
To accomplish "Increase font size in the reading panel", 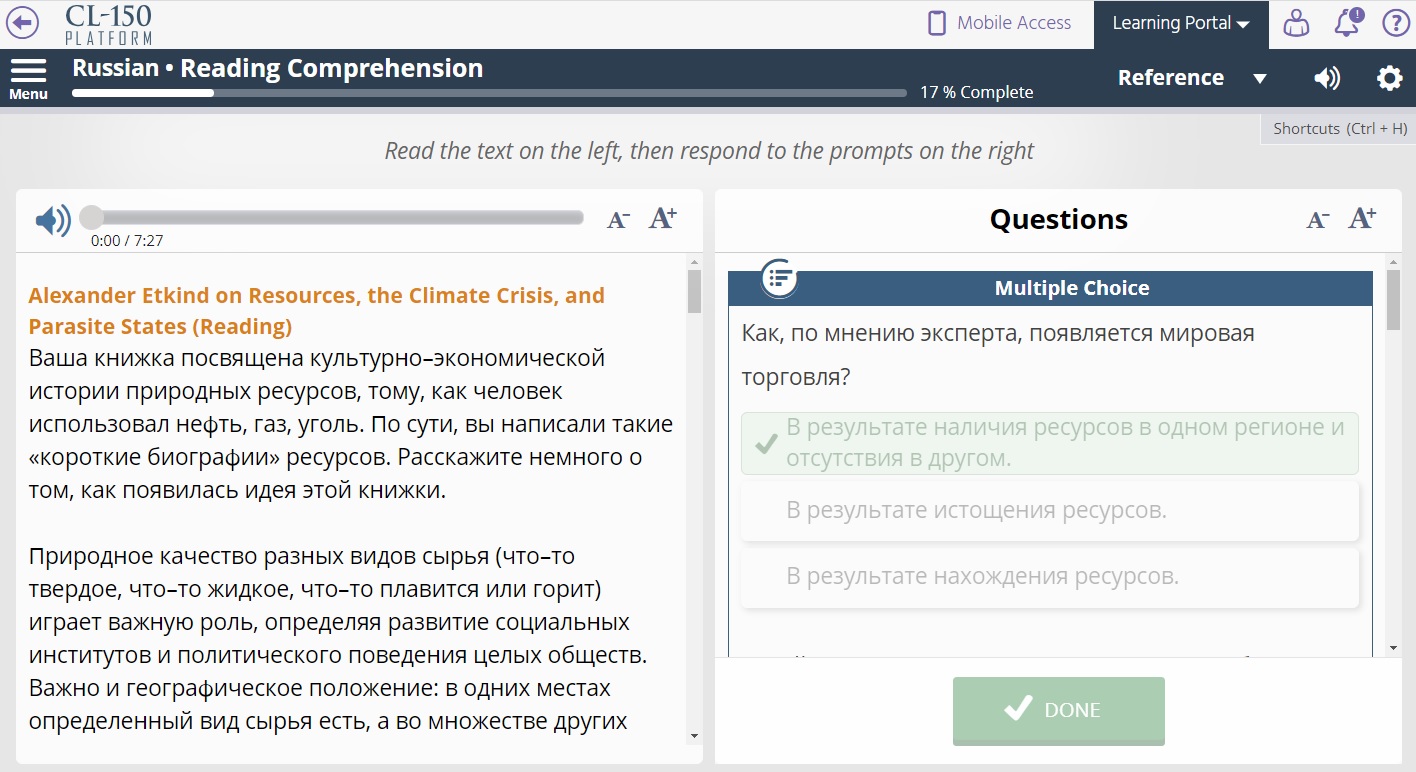I will [x=662, y=217].
